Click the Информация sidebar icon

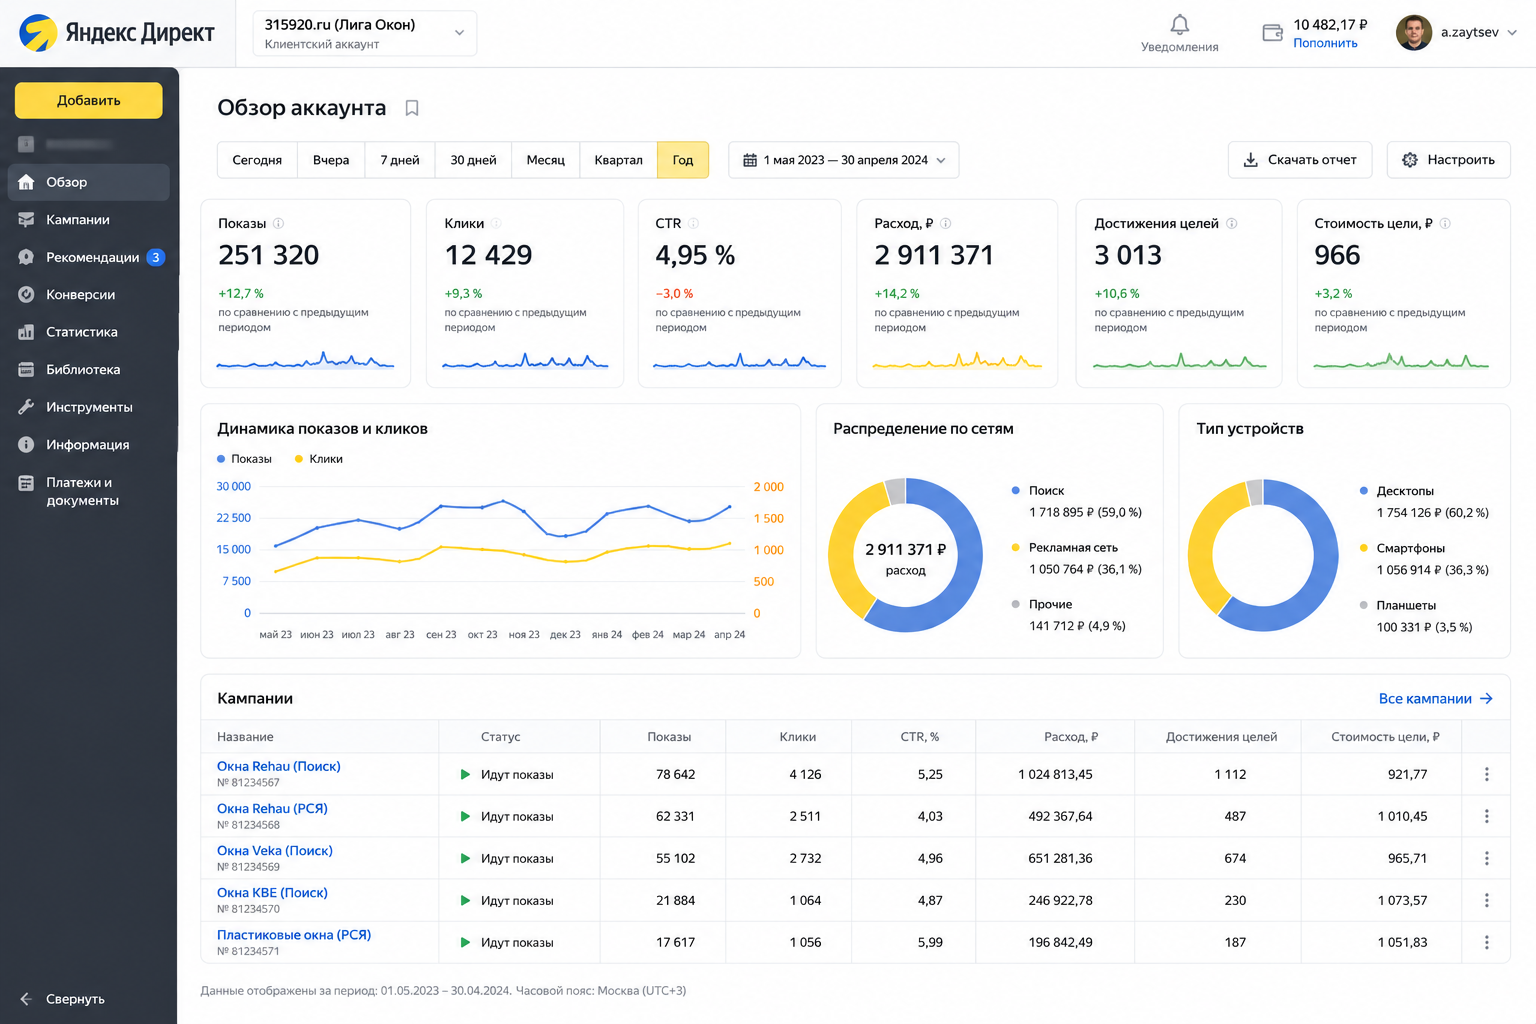[x=26, y=445]
